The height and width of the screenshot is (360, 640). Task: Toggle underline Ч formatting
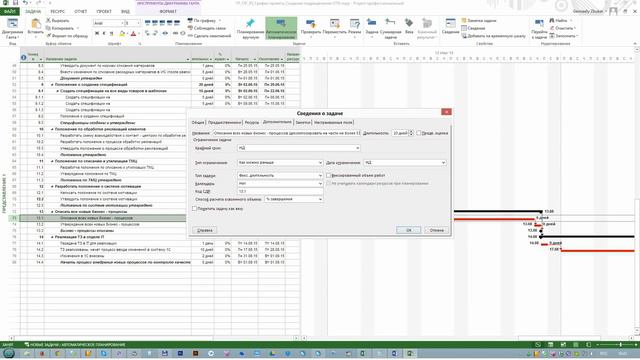111,33
